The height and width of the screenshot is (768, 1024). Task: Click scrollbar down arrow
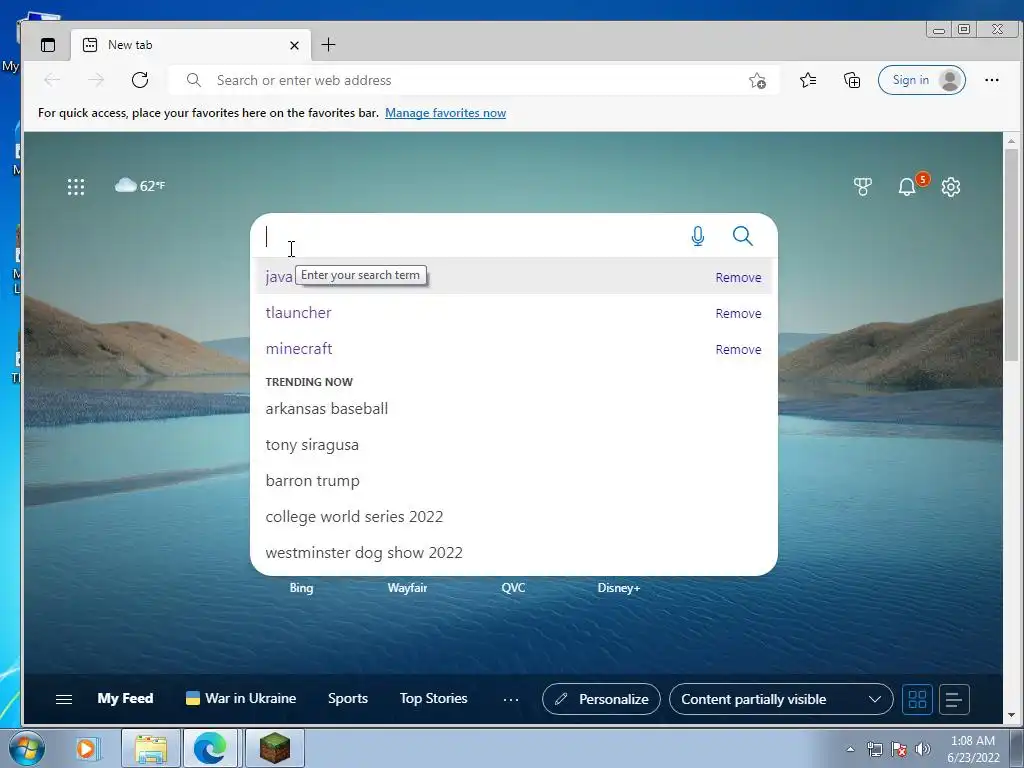1011,715
